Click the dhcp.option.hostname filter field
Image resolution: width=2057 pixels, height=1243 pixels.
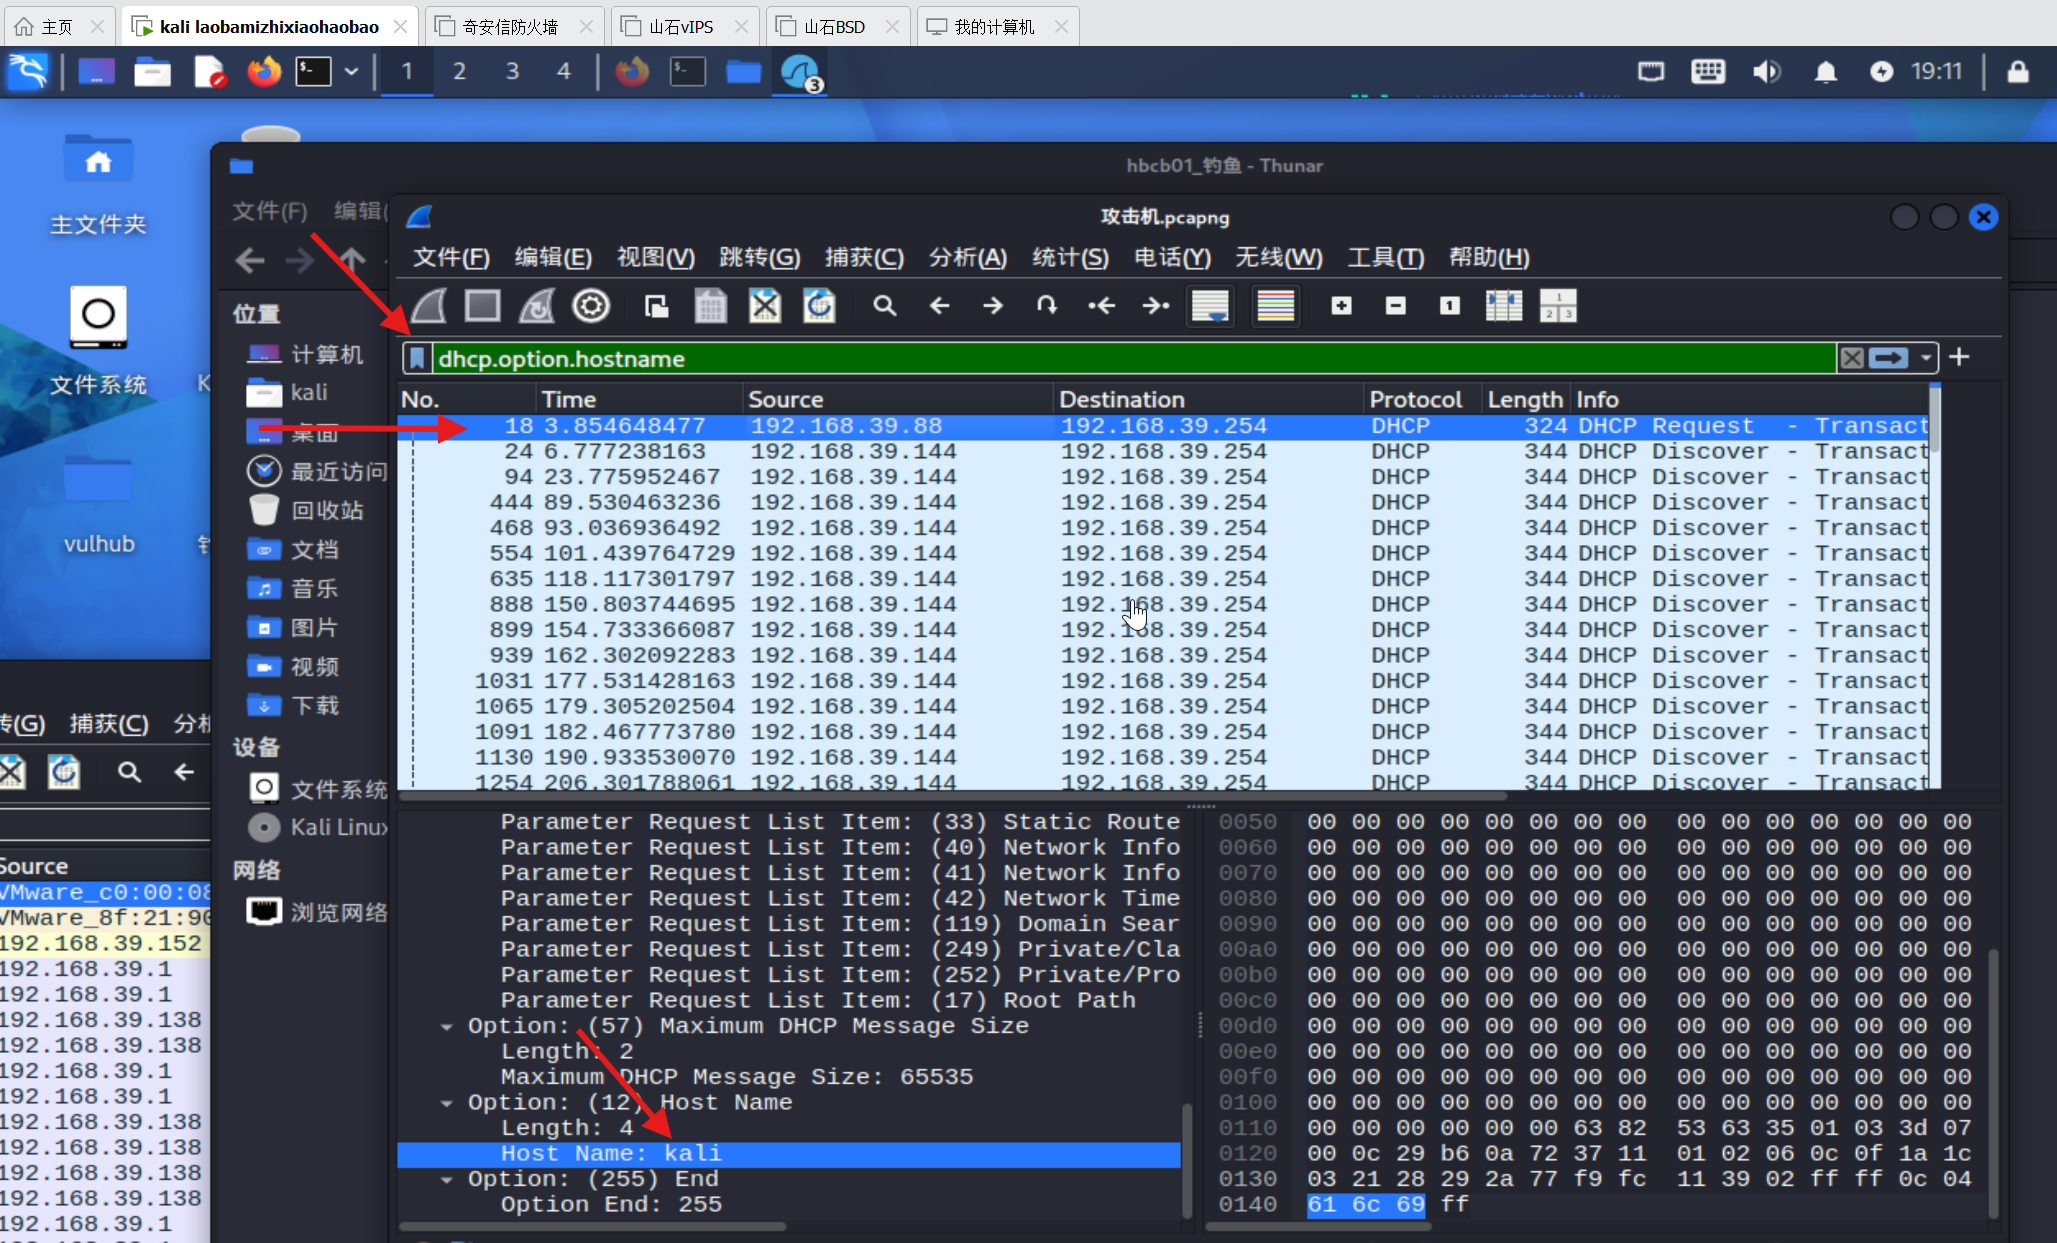point(1134,358)
